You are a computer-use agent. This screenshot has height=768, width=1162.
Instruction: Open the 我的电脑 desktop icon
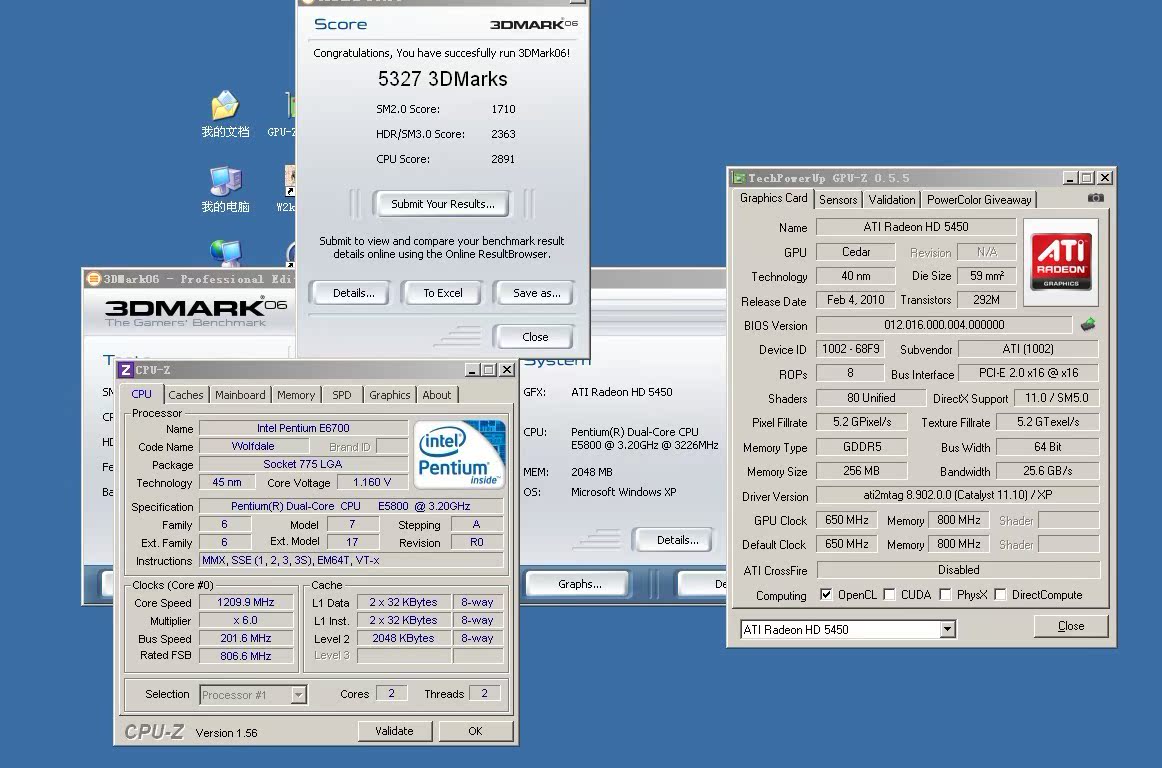225,189
